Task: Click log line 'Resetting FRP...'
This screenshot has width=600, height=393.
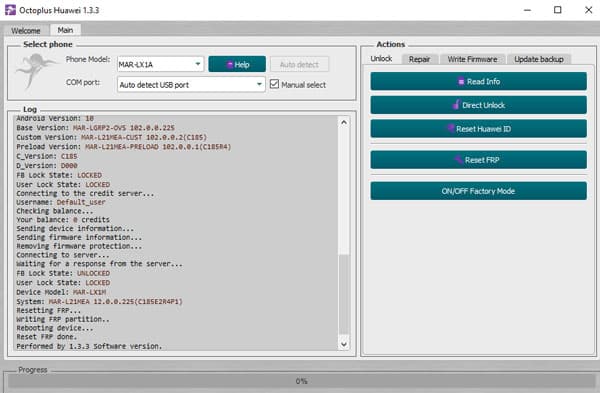Action: coord(49,310)
